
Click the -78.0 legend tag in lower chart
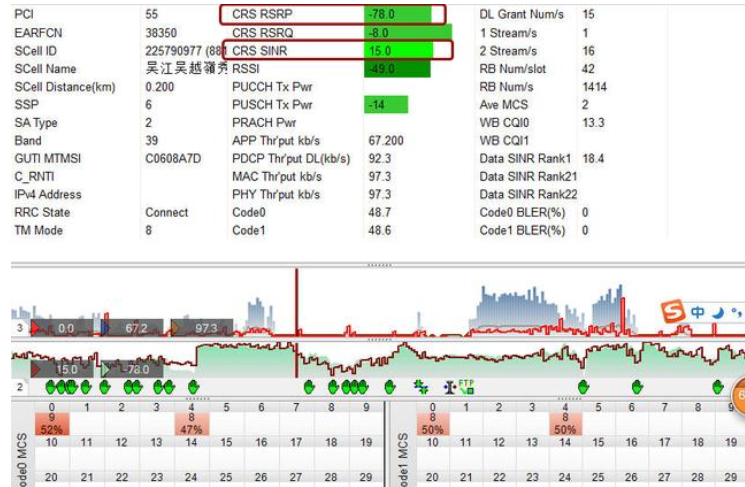pos(130,370)
